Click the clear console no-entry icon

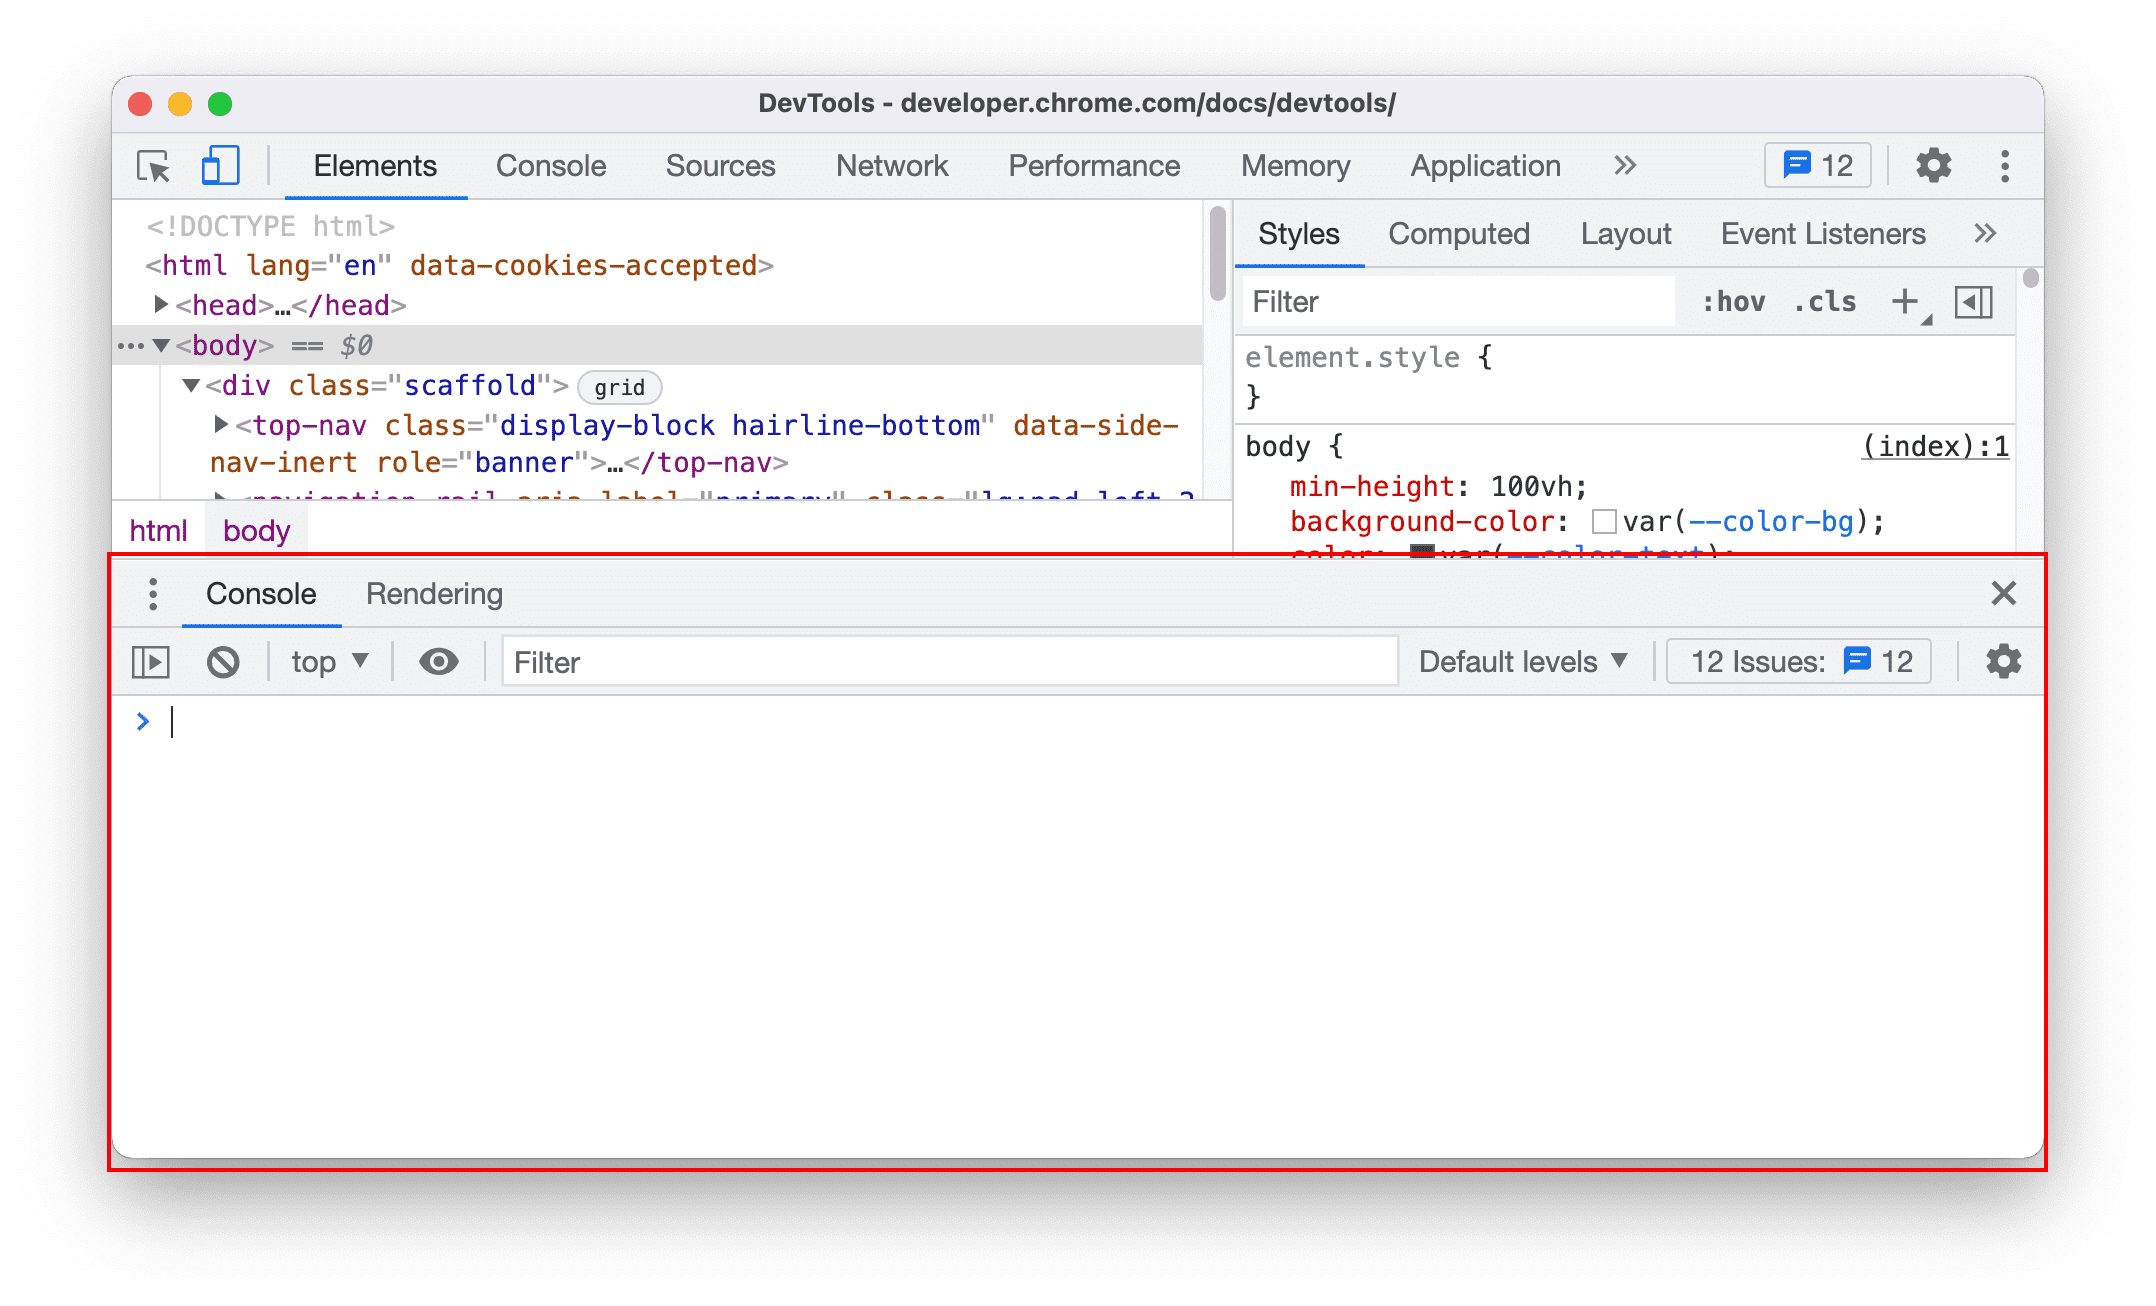223,662
